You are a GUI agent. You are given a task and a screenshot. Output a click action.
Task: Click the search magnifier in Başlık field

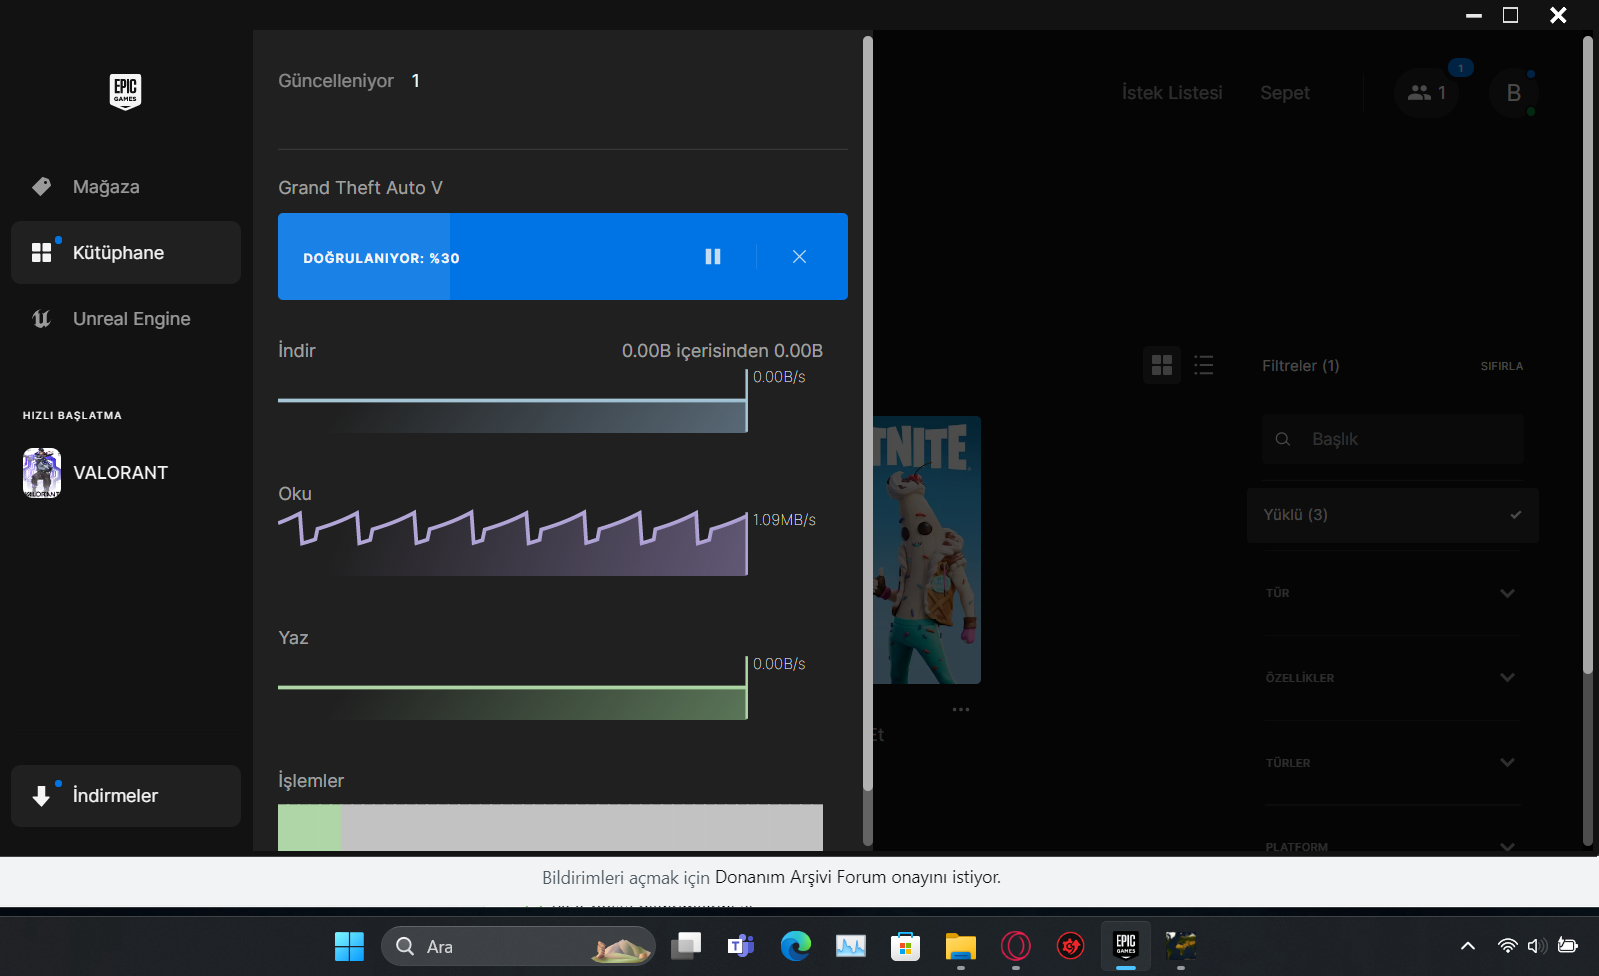point(1283,439)
